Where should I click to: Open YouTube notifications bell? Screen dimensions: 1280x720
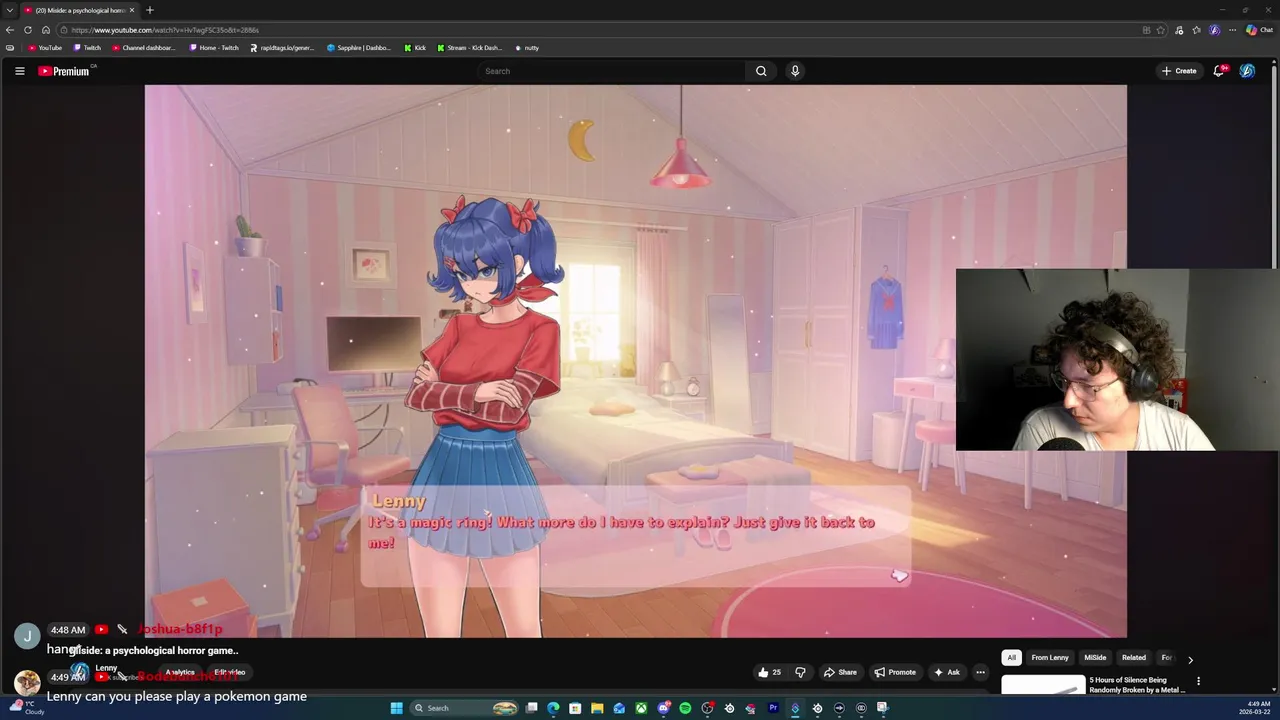tap(1219, 71)
